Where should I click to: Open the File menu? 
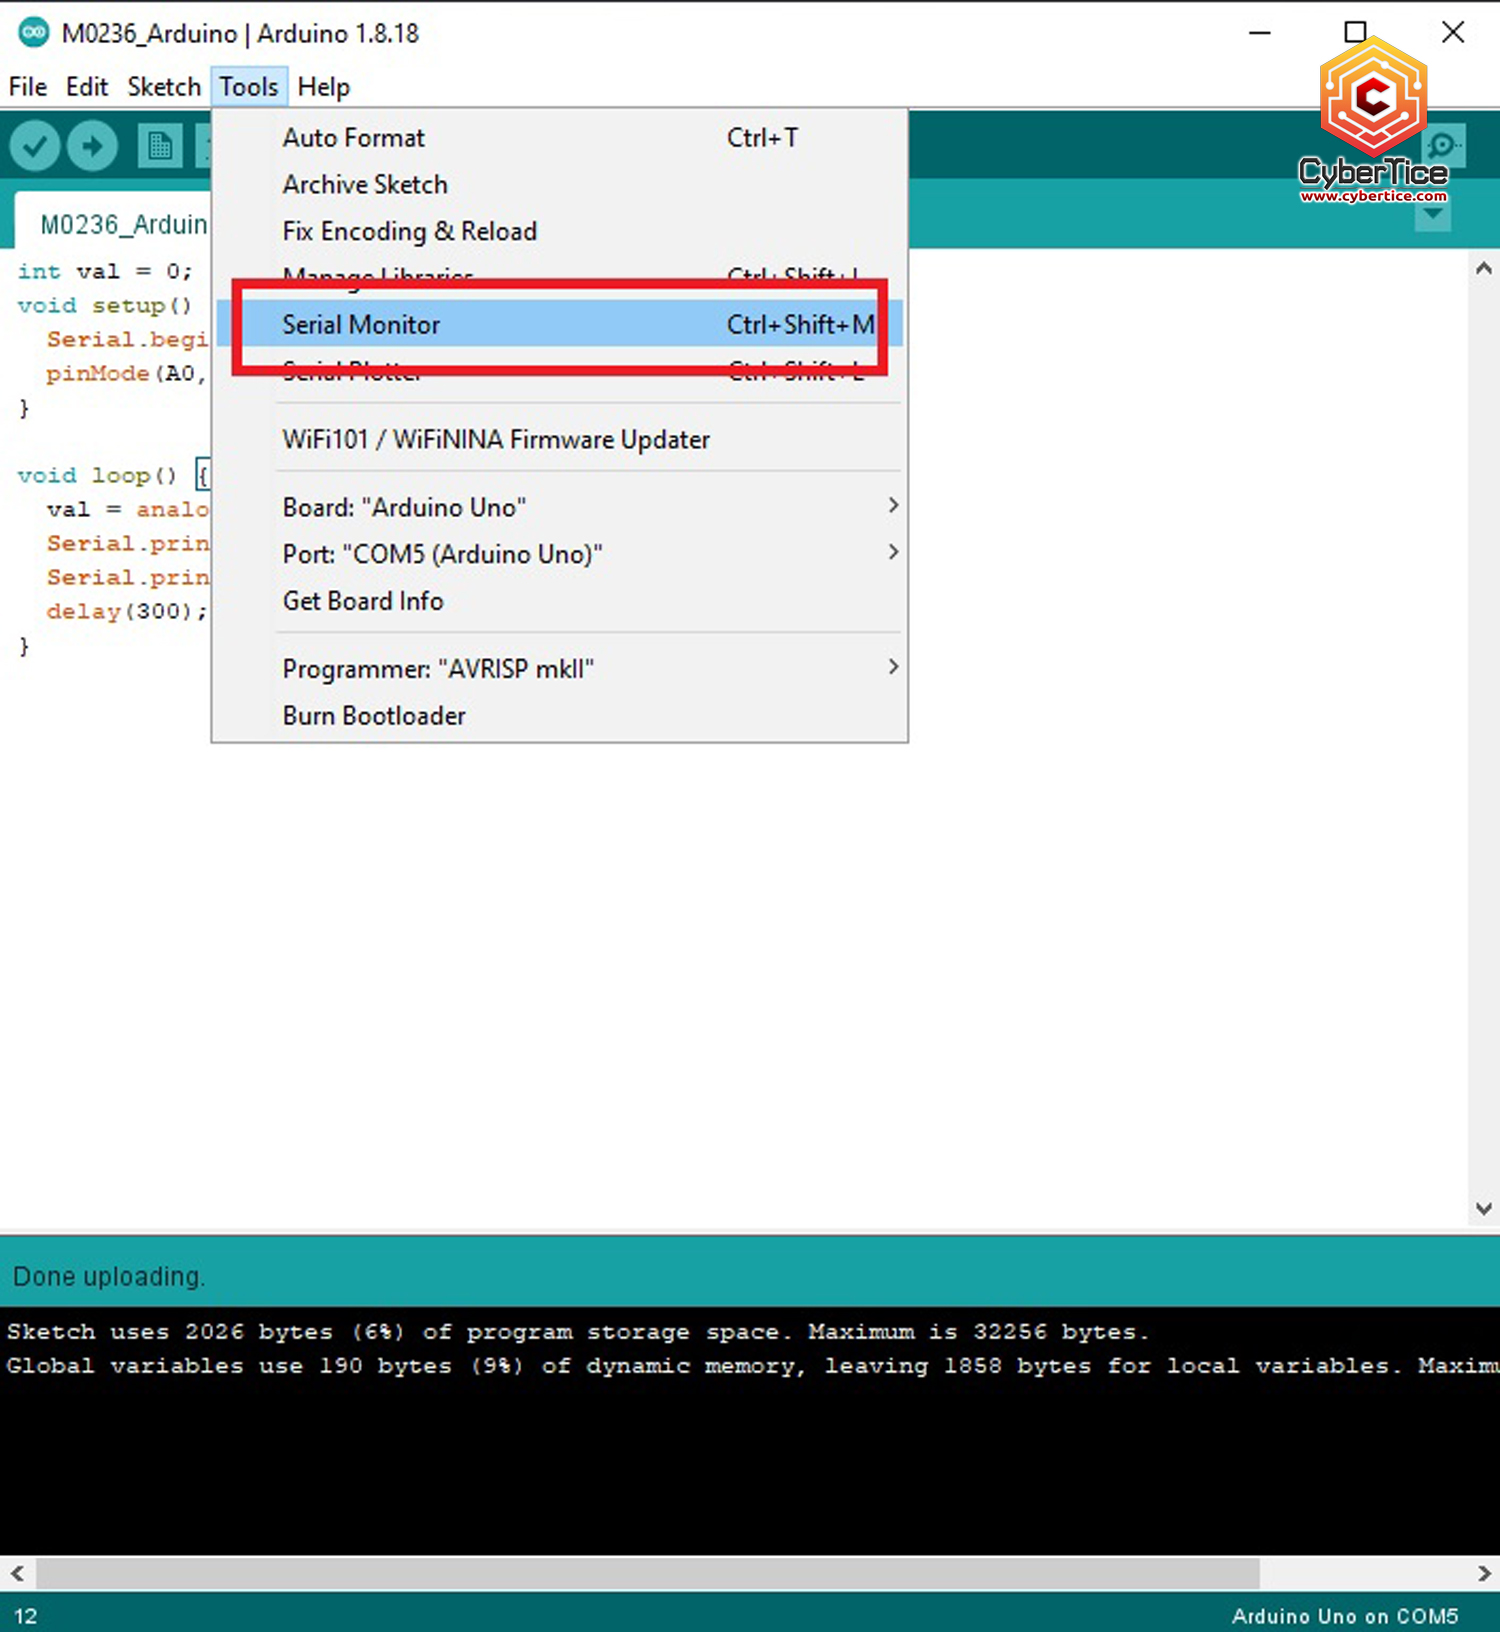pos(28,87)
